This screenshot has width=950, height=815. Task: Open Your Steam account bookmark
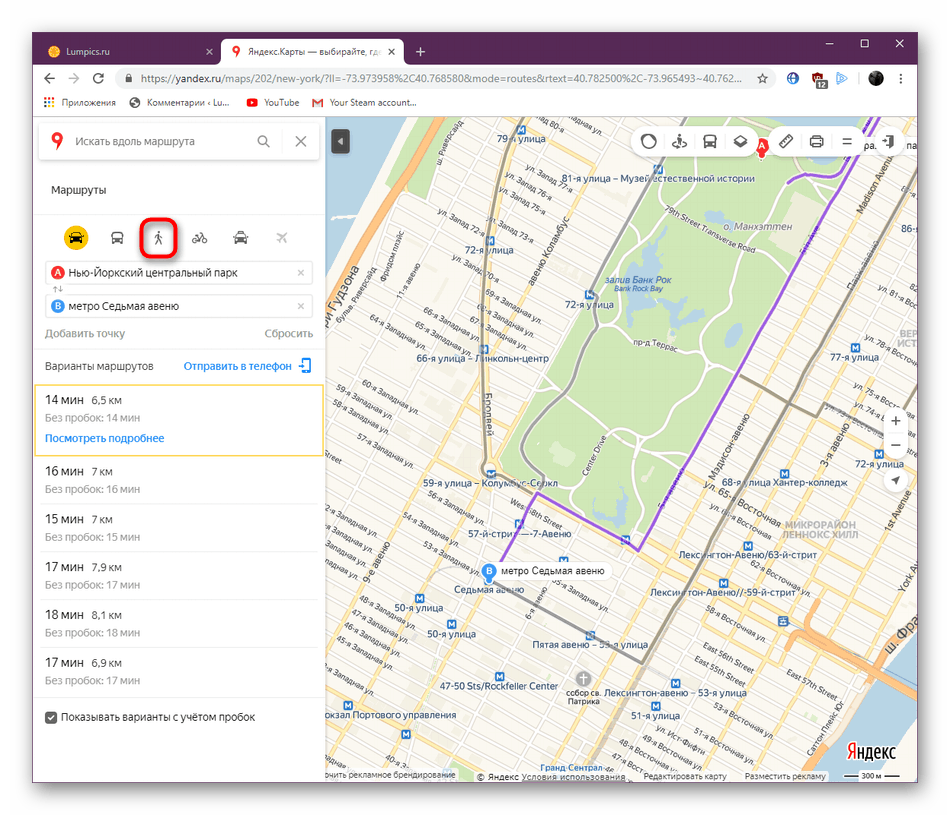pyautogui.click(x=364, y=102)
